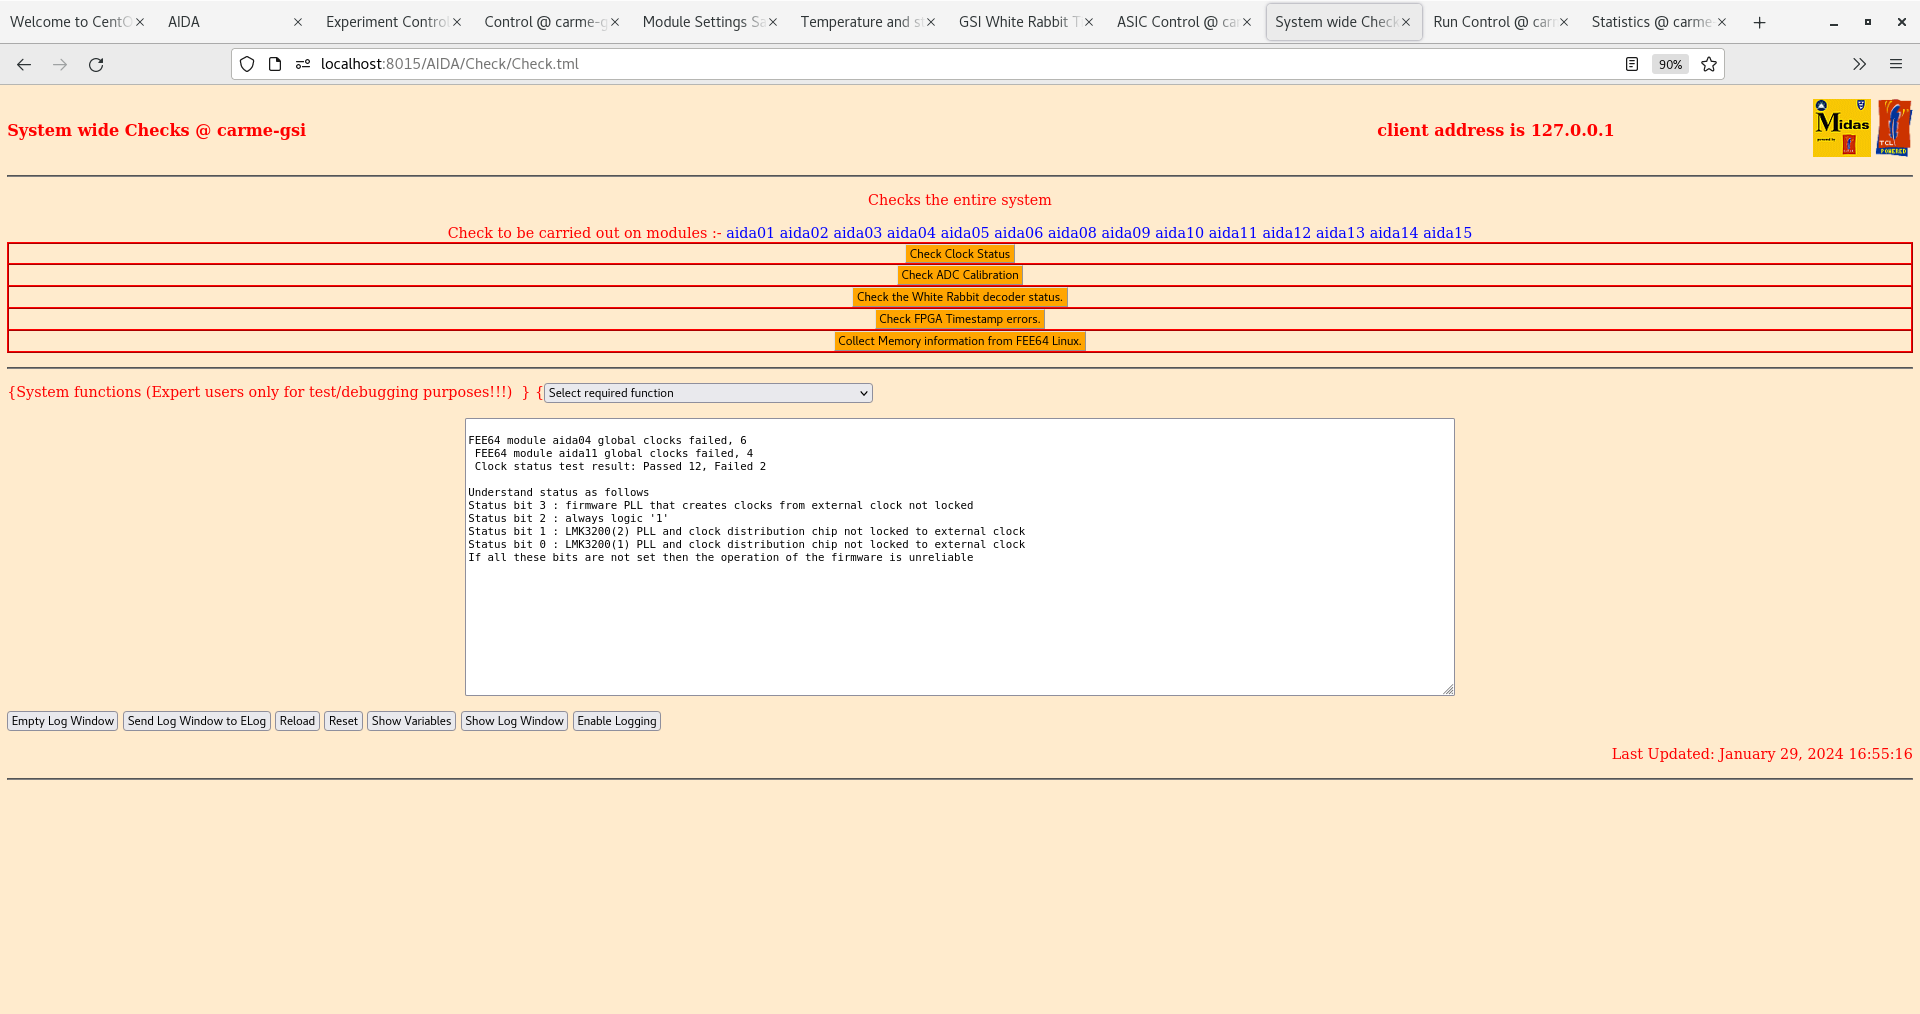Open a new browser tab
Image resolution: width=1920 pixels, height=1014 pixels.
click(x=1759, y=21)
